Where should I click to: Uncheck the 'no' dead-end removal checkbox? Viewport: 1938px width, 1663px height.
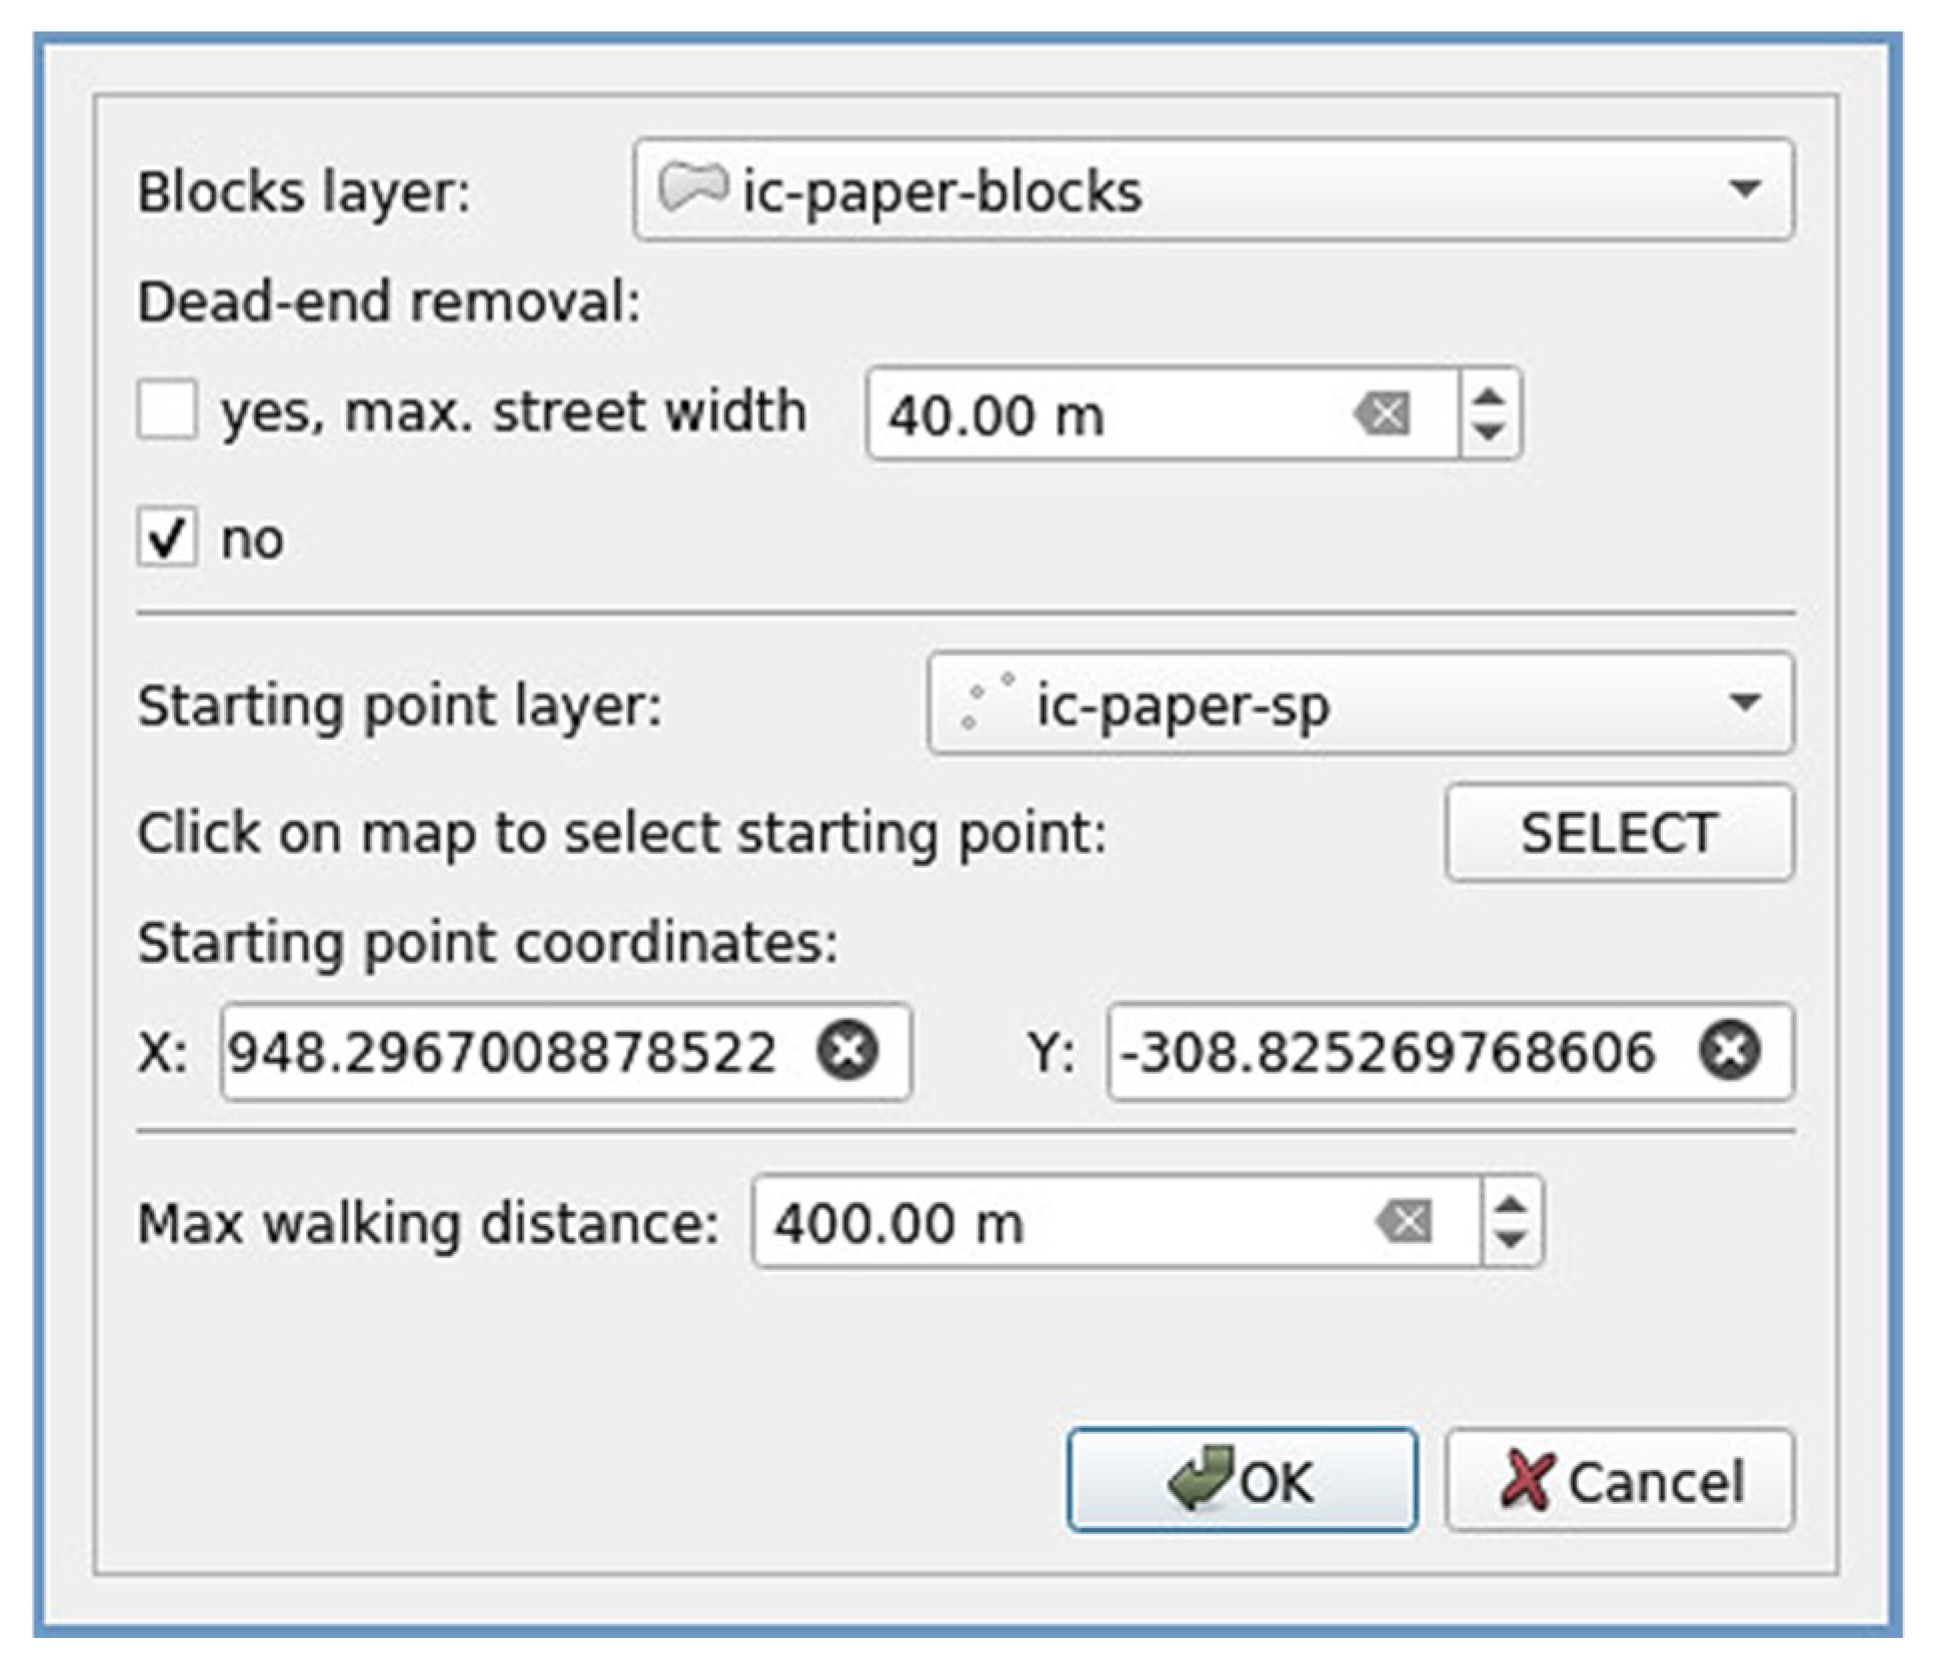point(167,538)
